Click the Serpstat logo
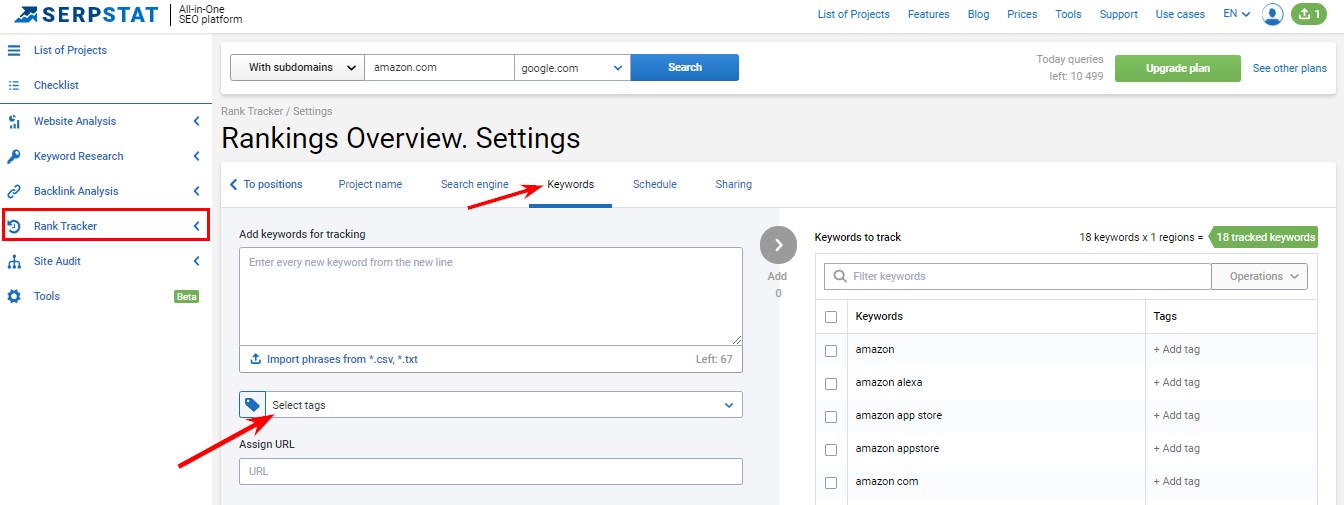Image resolution: width=1344 pixels, height=505 pixels. (x=85, y=14)
